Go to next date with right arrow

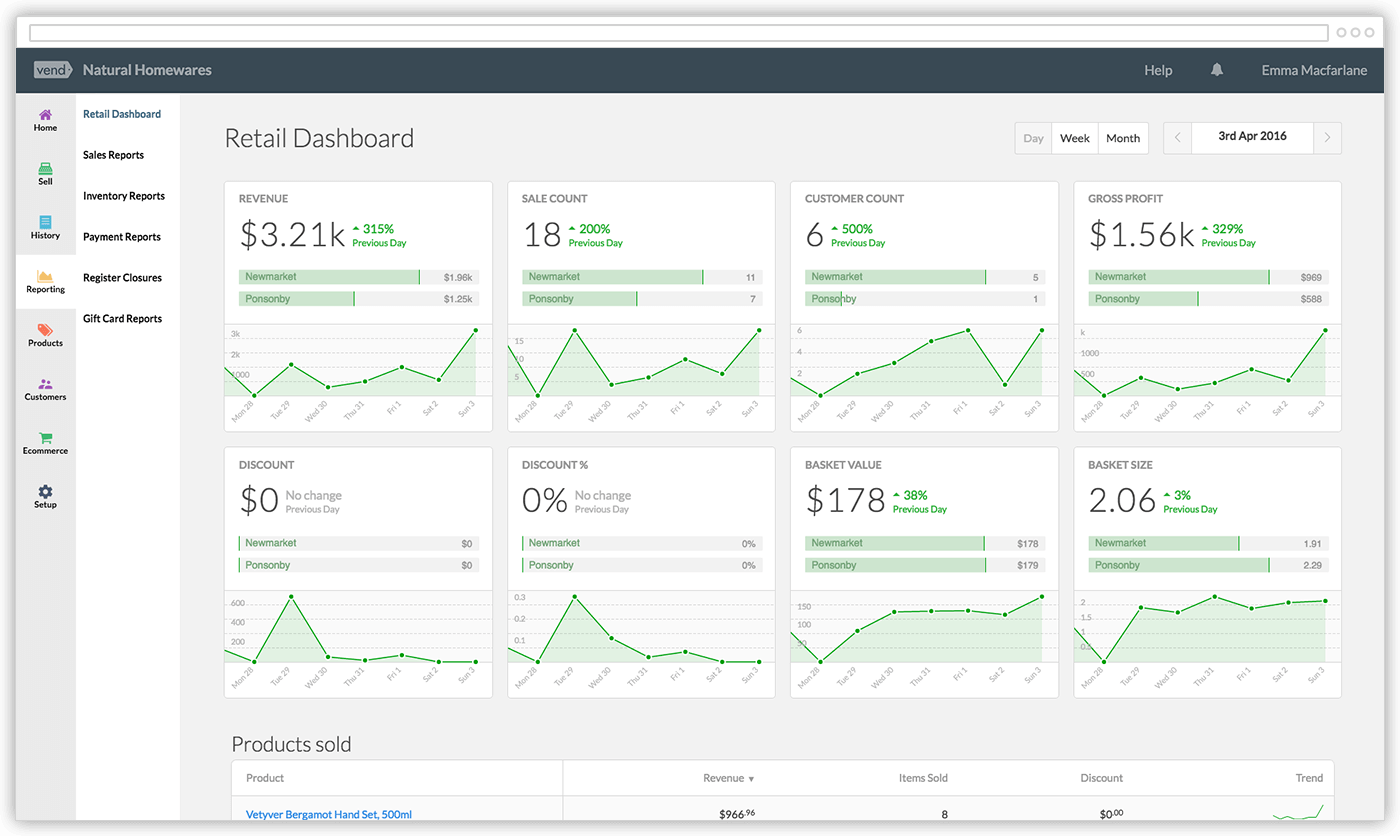click(1327, 138)
